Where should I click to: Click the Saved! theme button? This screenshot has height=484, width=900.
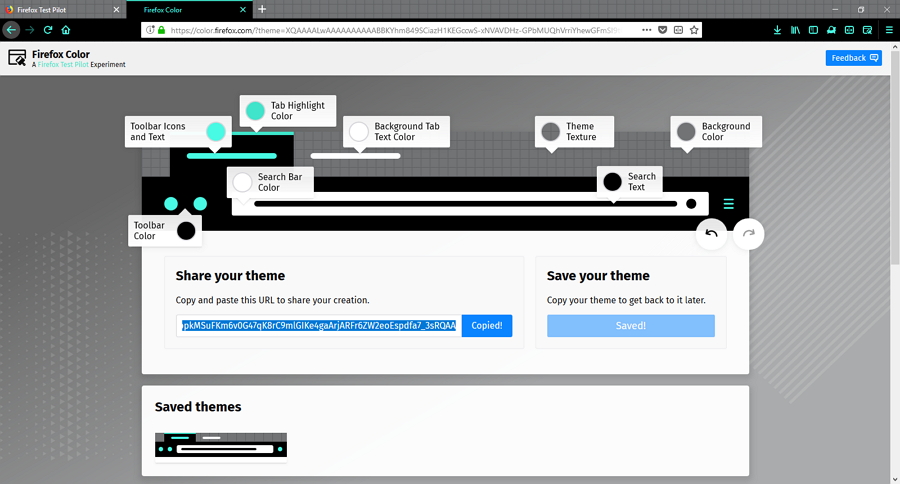631,326
